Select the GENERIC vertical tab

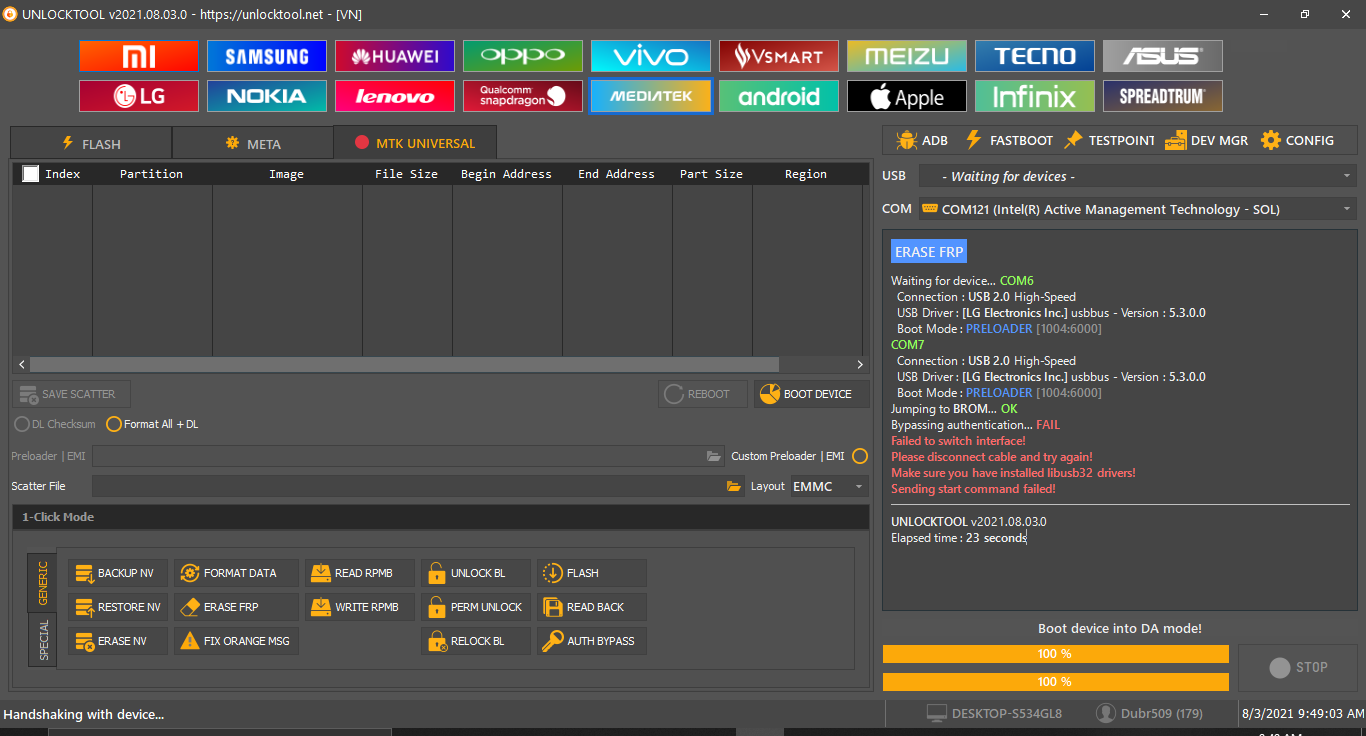43,582
